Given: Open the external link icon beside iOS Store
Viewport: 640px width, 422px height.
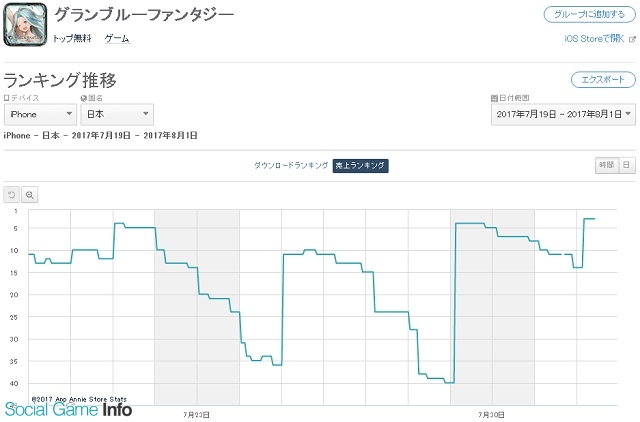Looking at the screenshot, I should (632, 39).
